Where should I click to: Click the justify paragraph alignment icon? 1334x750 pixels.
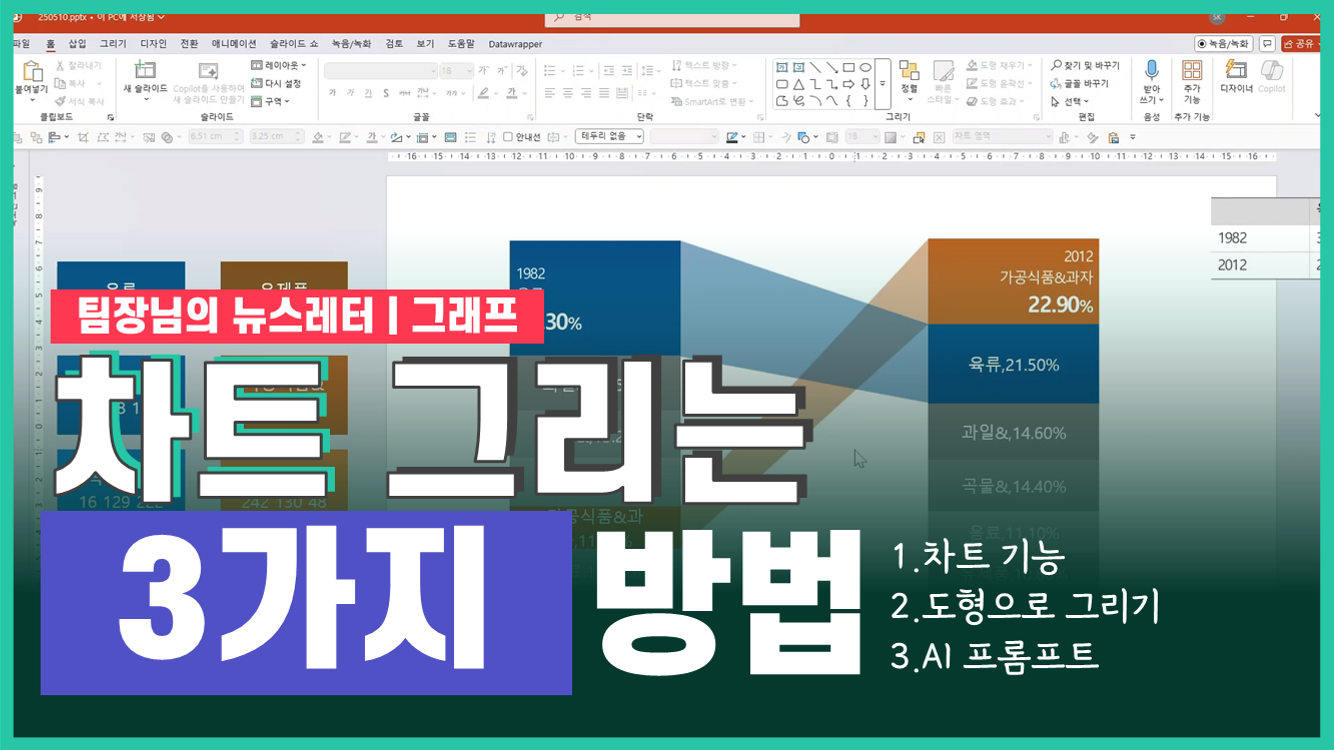(603, 93)
